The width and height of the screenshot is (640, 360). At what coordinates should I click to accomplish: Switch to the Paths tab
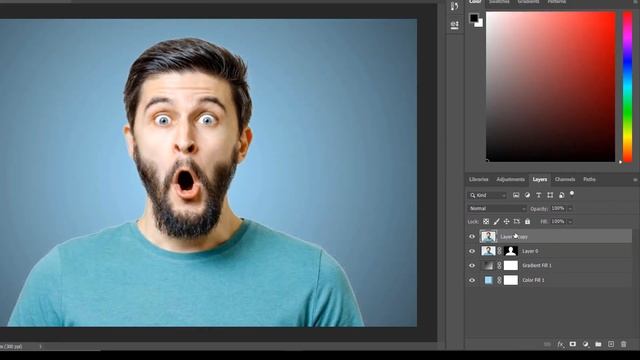[589, 180]
